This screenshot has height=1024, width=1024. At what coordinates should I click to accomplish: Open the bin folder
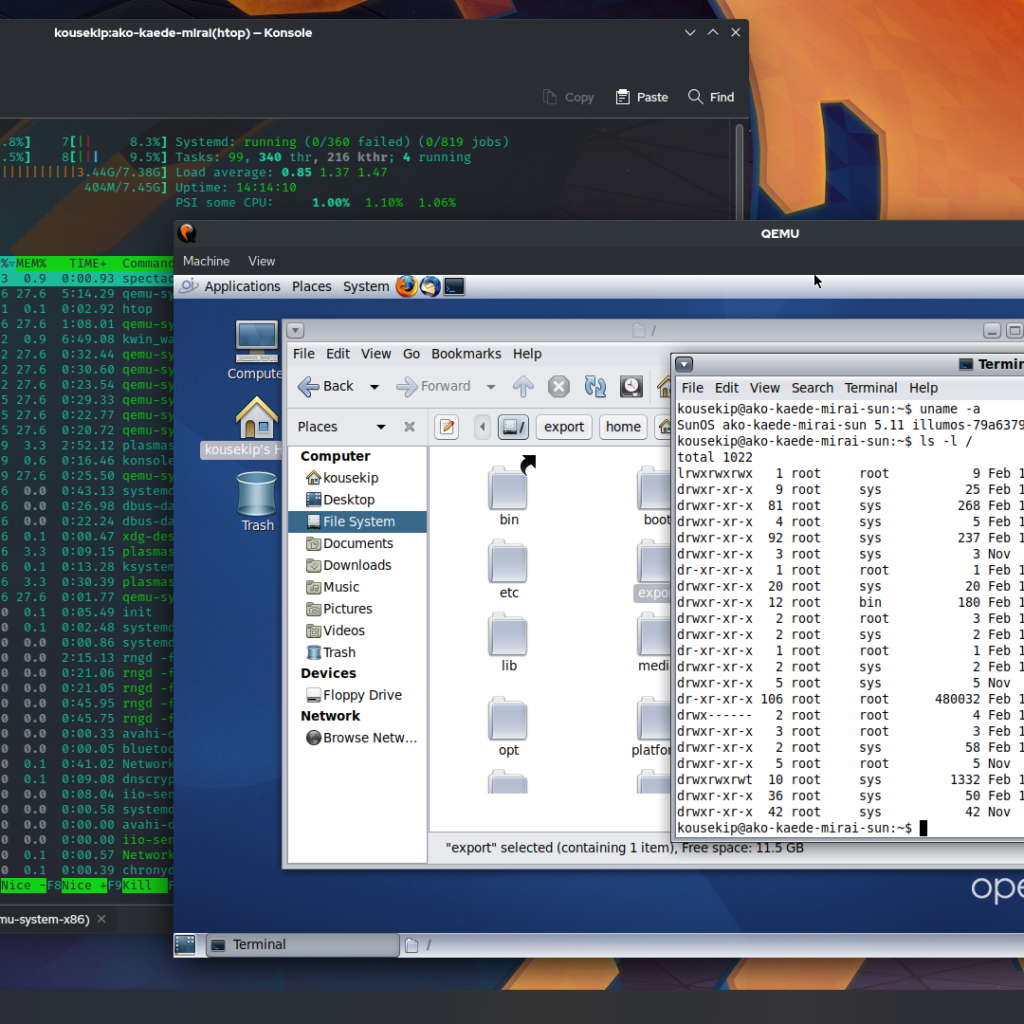[509, 493]
